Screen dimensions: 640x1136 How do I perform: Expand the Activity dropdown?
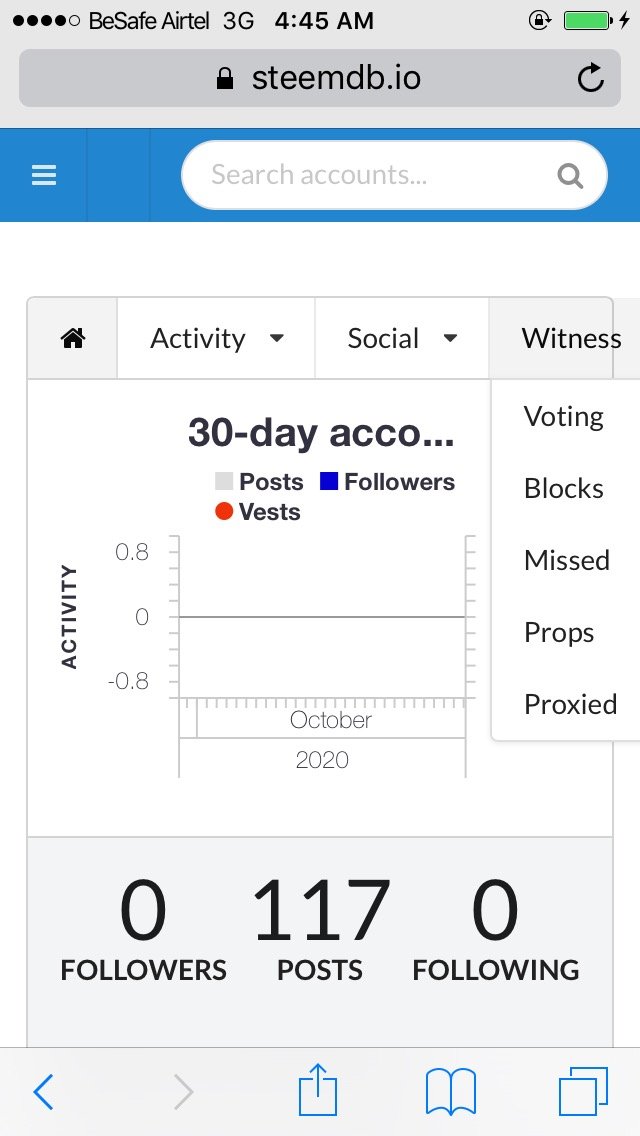[x=216, y=338]
